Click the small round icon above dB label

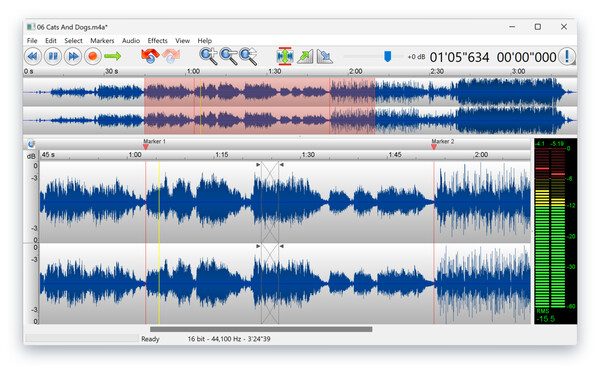[31, 144]
